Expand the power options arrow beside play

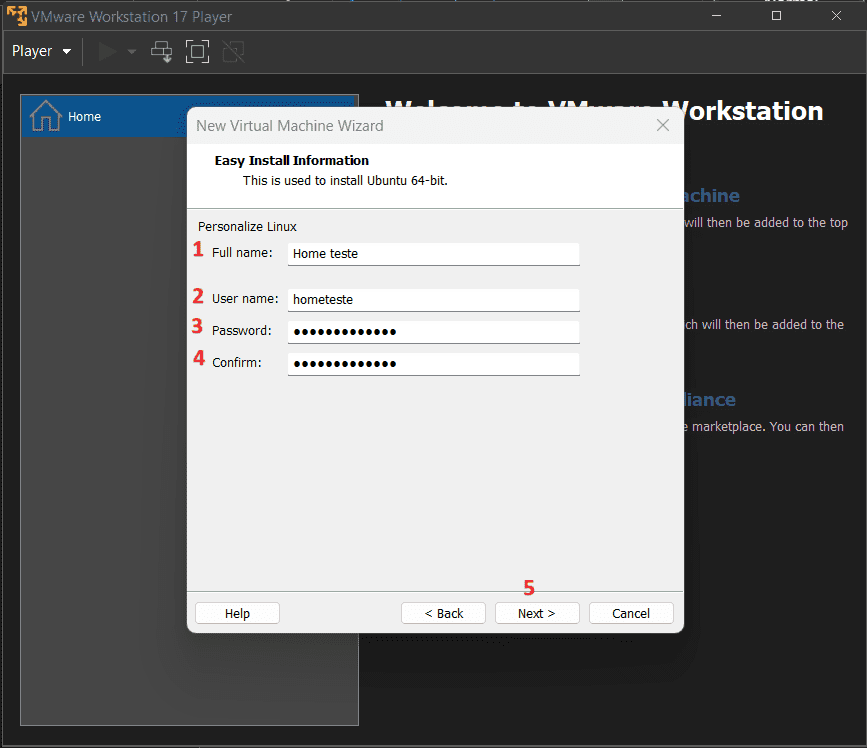pyautogui.click(x=132, y=52)
